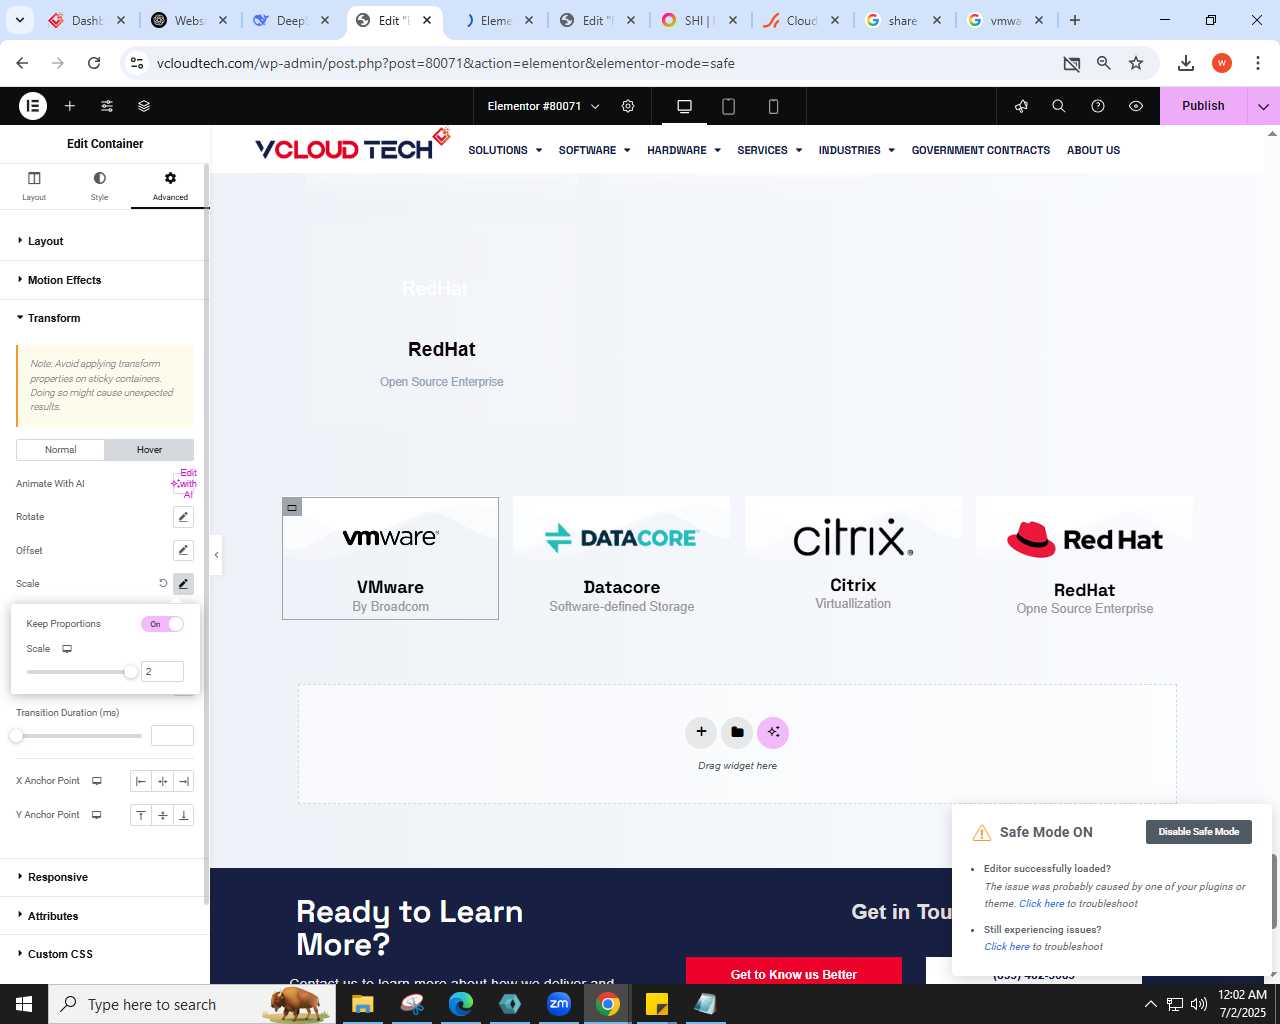This screenshot has width=1280, height=1024.
Task: Switch to desktop device view
Action: 685,106
